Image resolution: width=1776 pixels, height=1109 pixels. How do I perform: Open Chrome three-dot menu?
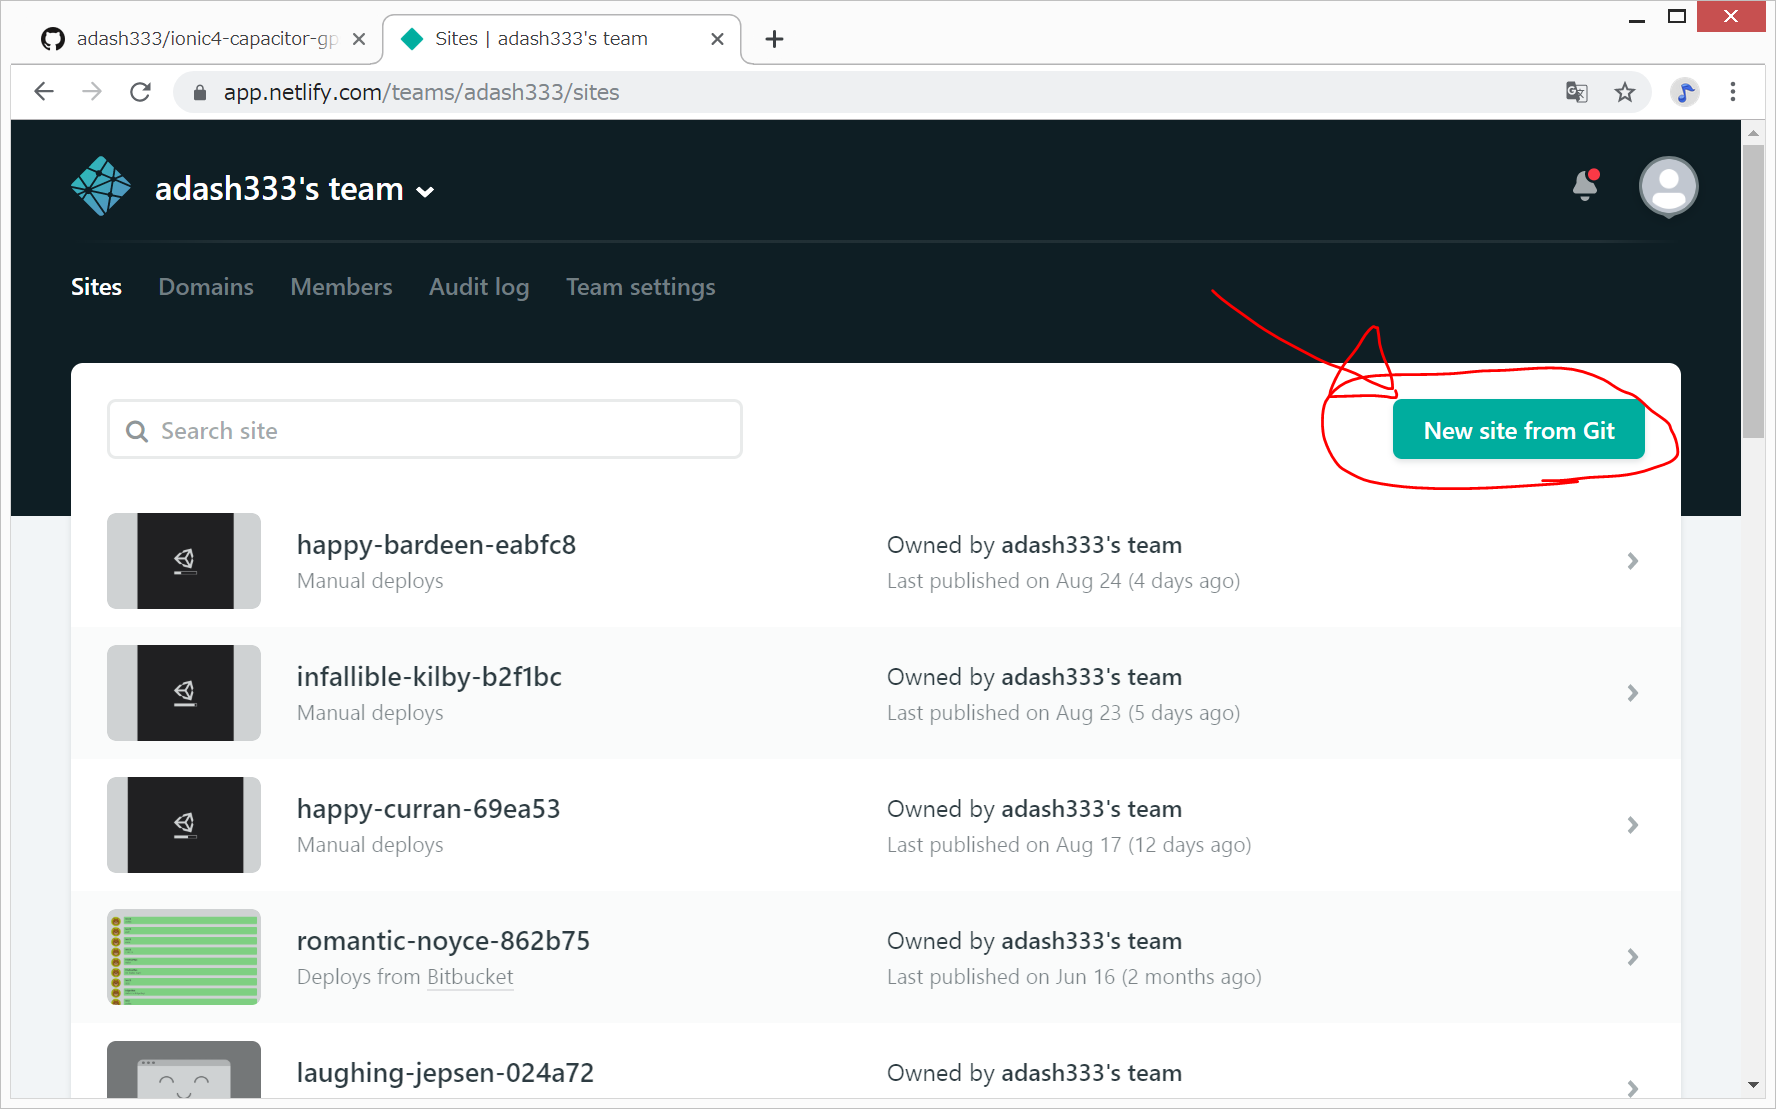click(1733, 92)
